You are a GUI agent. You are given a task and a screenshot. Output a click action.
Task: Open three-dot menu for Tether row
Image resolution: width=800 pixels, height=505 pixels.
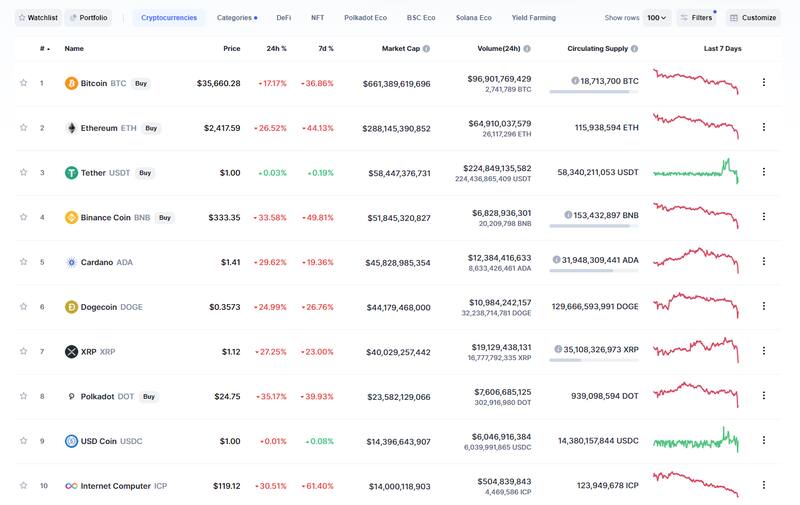click(764, 172)
